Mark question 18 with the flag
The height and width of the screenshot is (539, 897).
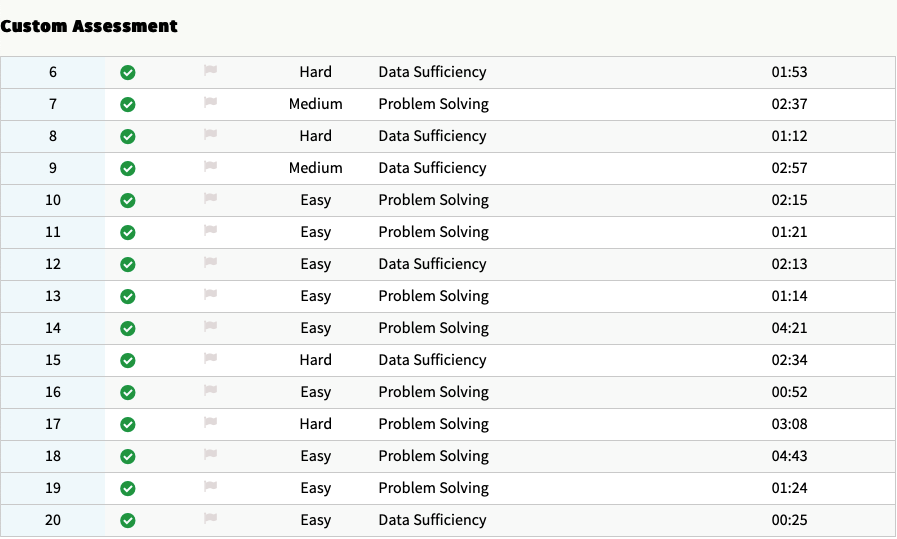click(210, 455)
